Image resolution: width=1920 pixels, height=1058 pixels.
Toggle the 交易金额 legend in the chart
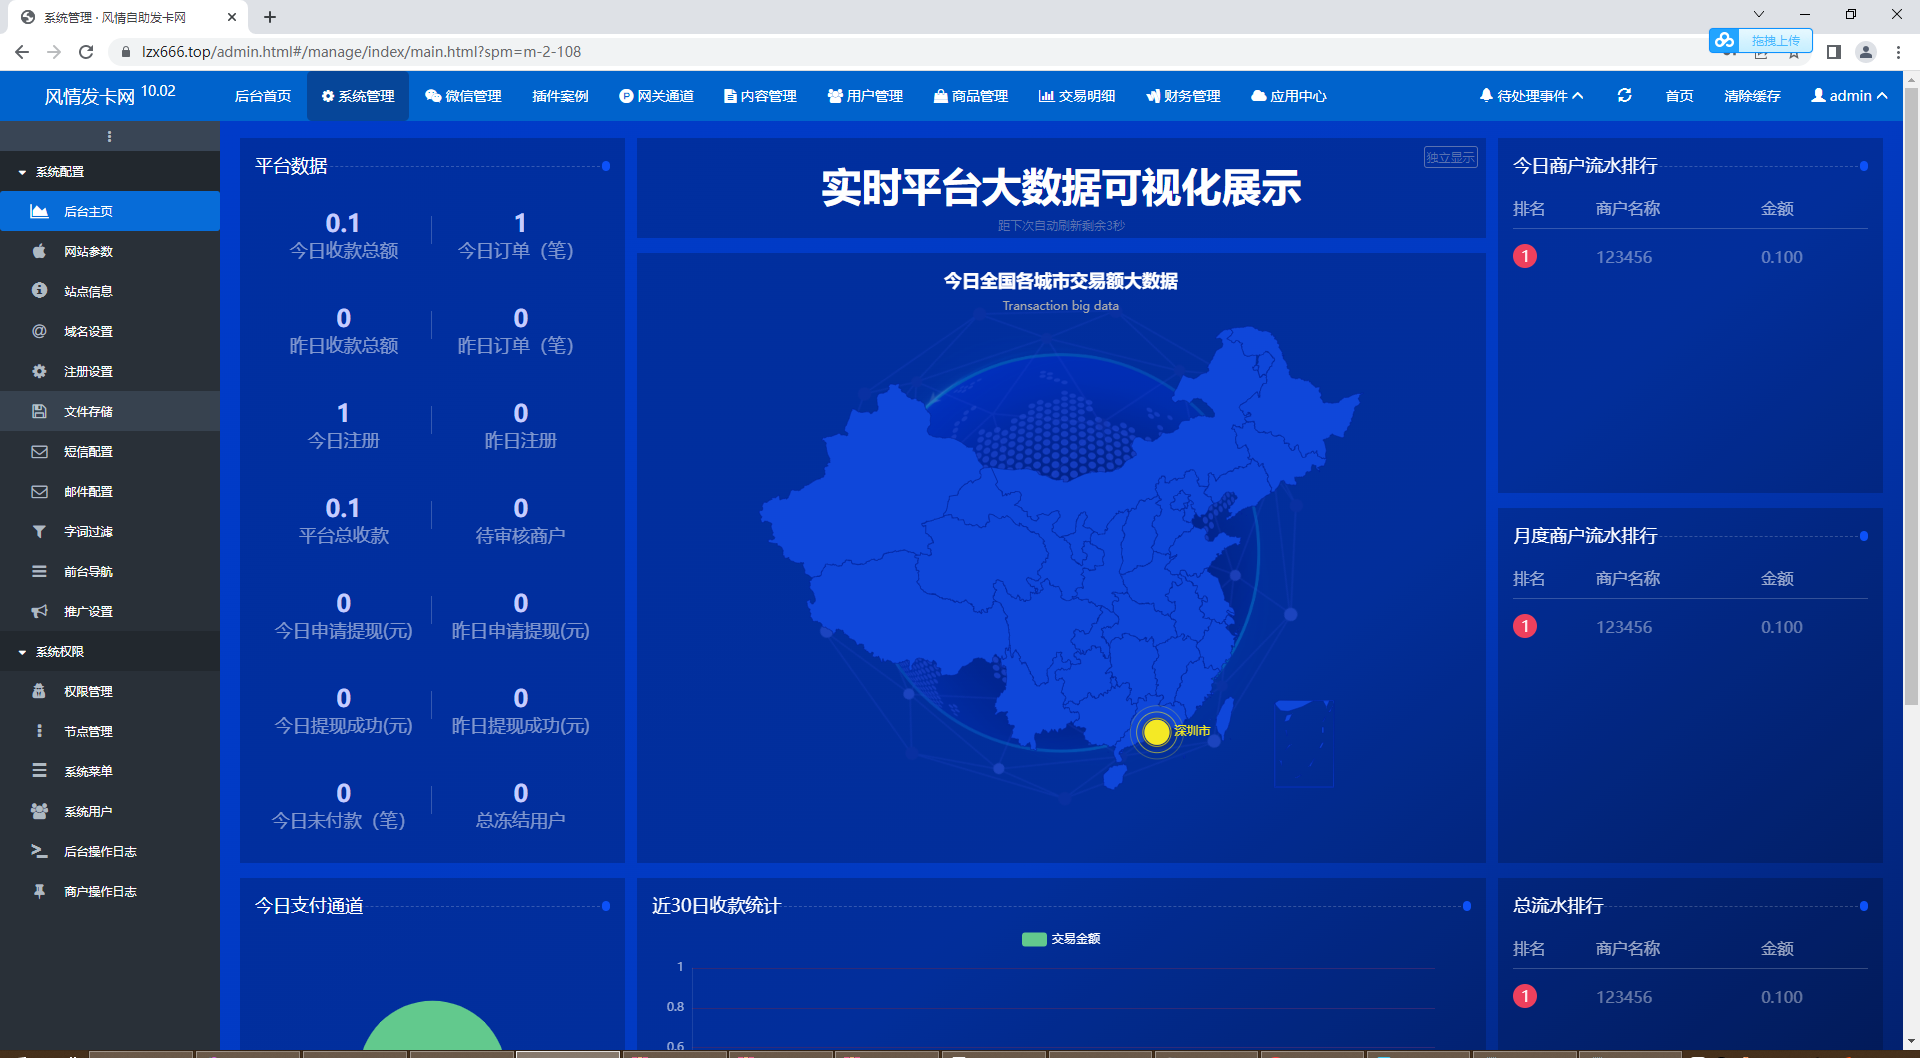[1061, 939]
